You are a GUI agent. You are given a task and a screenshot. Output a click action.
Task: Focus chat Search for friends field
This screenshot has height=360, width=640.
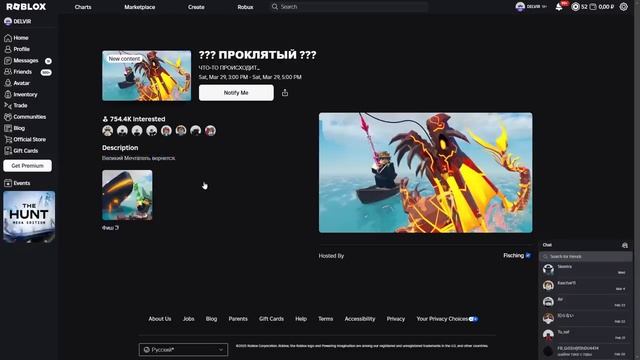coord(585,256)
